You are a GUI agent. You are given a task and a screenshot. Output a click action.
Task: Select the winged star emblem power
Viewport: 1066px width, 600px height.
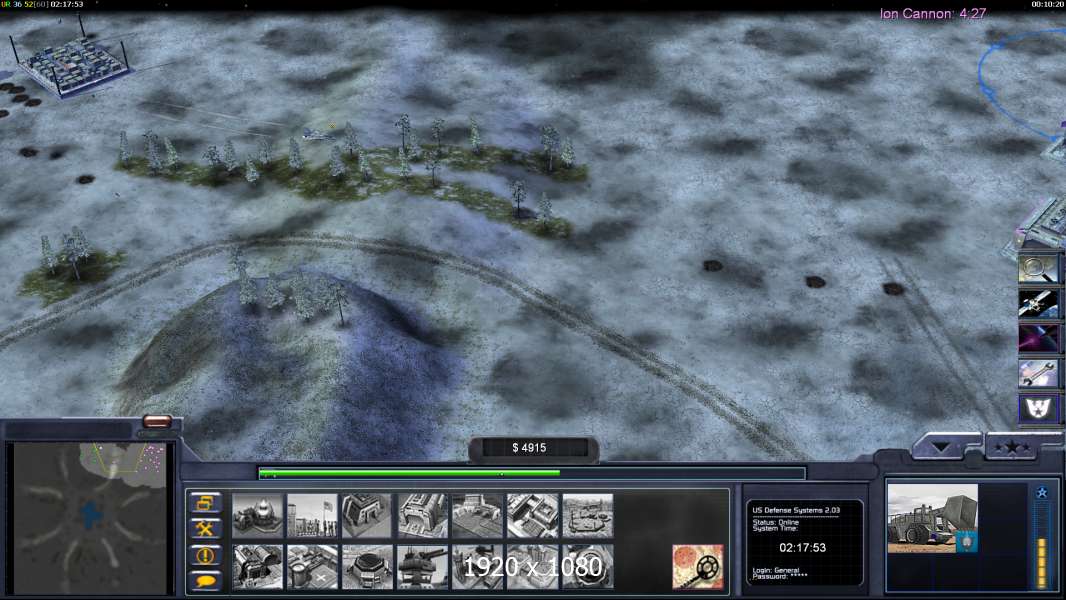[1038, 408]
